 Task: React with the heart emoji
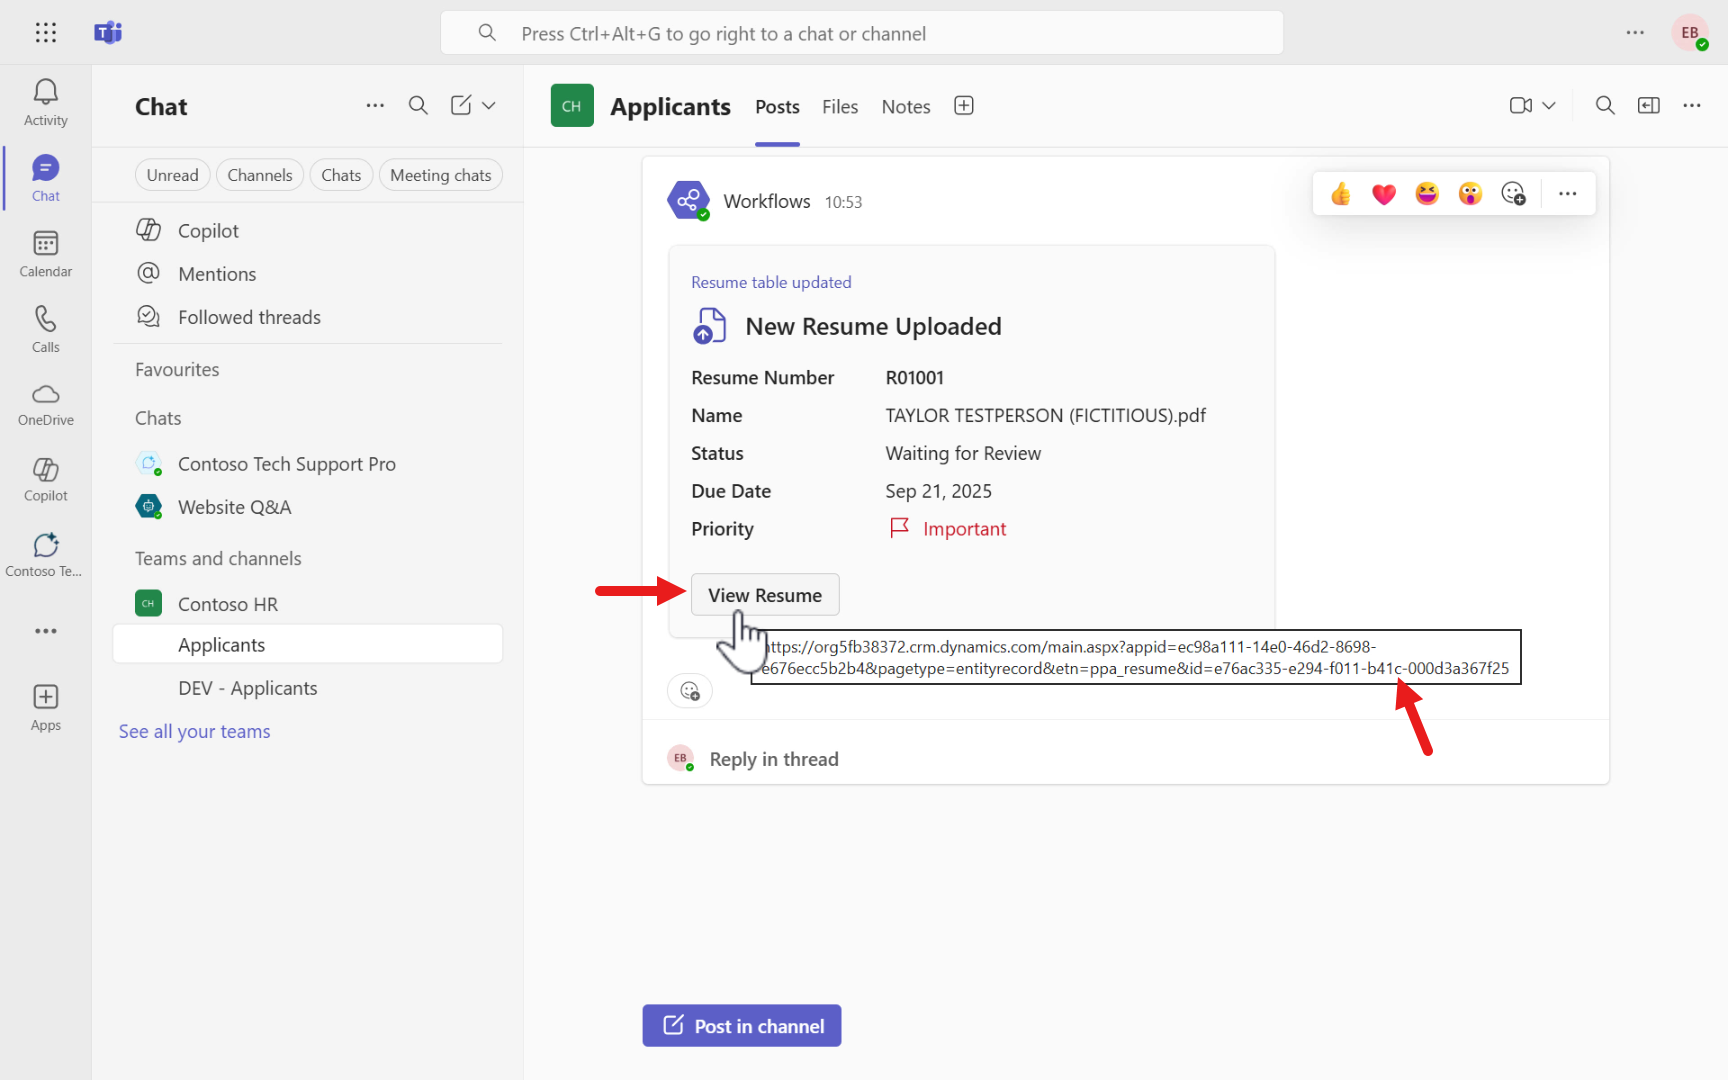tap(1383, 193)
